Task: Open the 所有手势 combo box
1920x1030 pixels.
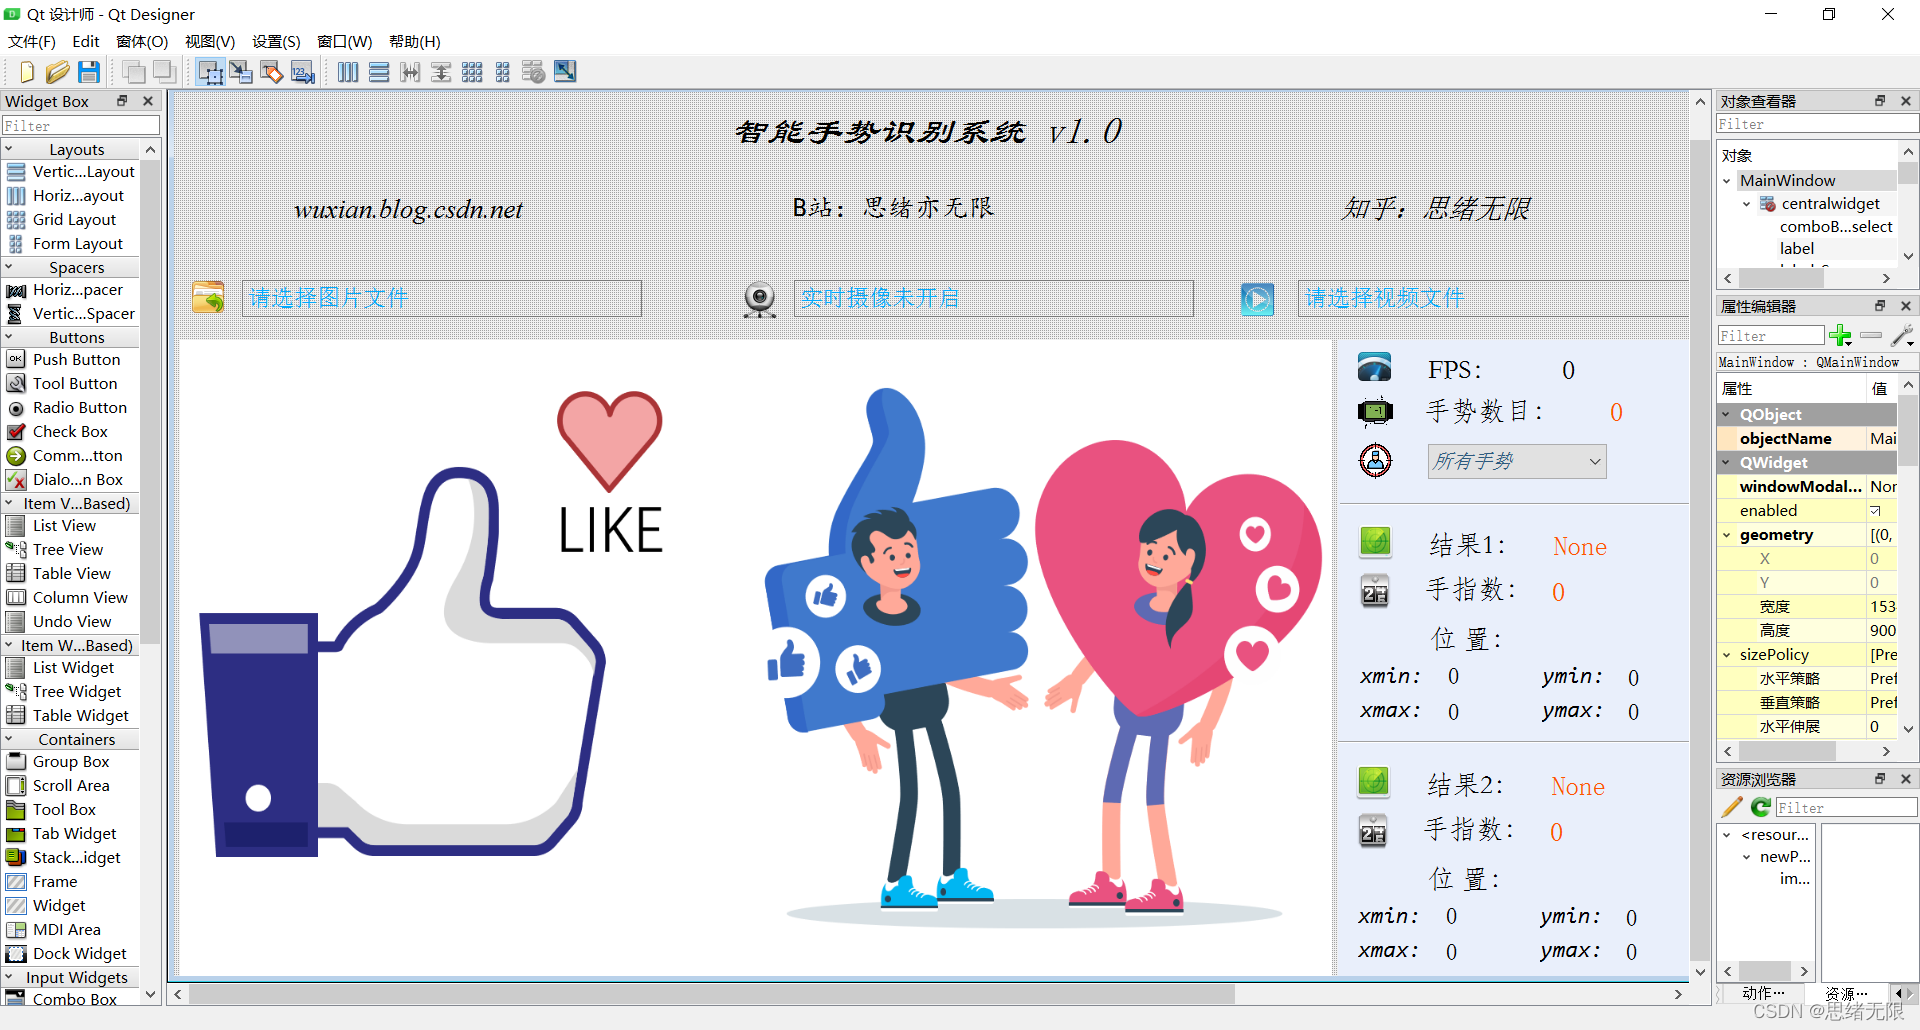Action: 1517,461
